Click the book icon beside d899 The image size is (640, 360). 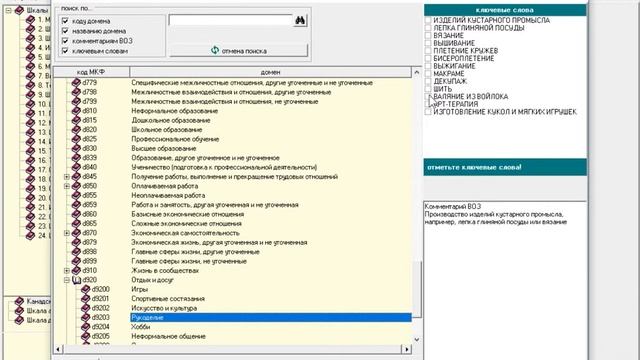(76, 261)
